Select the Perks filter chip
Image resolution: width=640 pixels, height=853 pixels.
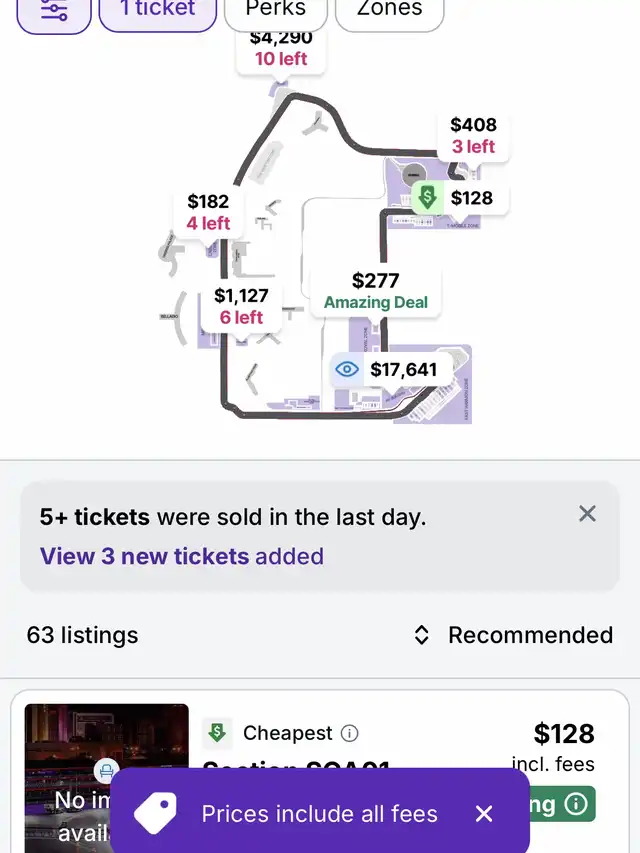click(x=276, y=11)
